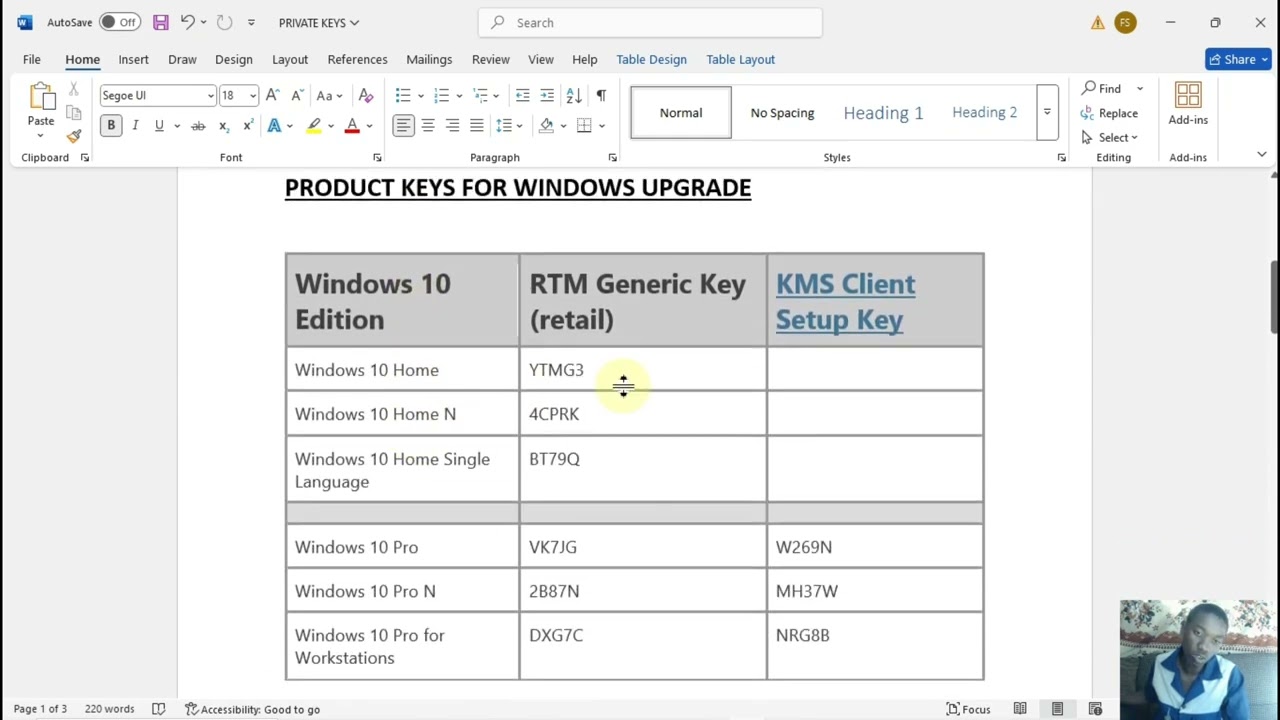Toggle Align Left

point(403,125)
